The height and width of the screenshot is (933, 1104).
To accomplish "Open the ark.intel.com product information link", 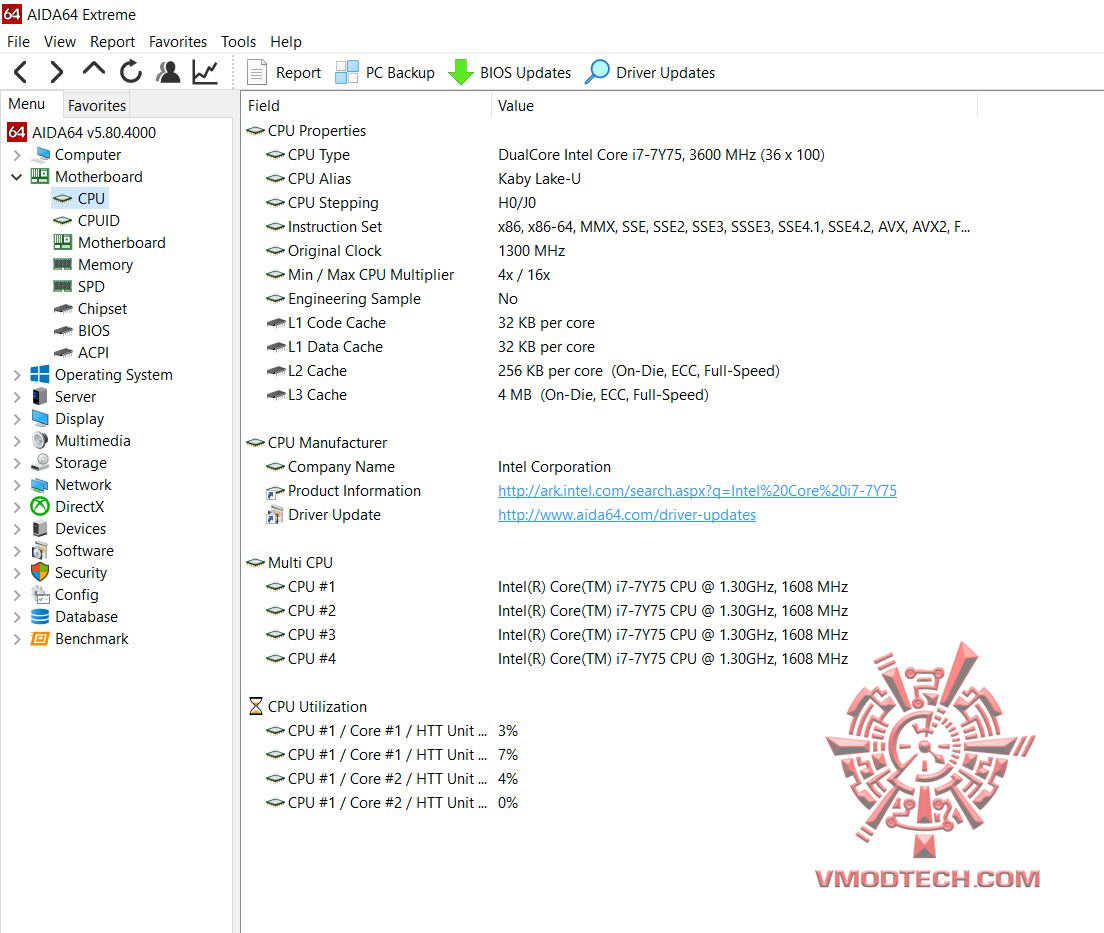I will tap(697, 490).
